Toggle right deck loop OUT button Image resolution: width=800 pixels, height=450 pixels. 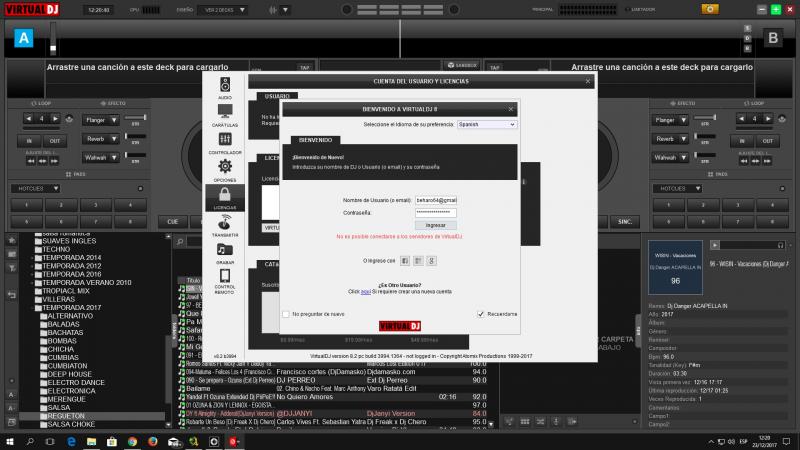coord(767,141)
